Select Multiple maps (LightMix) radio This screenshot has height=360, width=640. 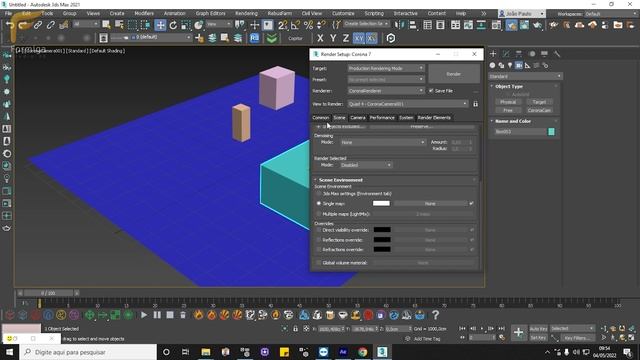[x=319, y=214]
